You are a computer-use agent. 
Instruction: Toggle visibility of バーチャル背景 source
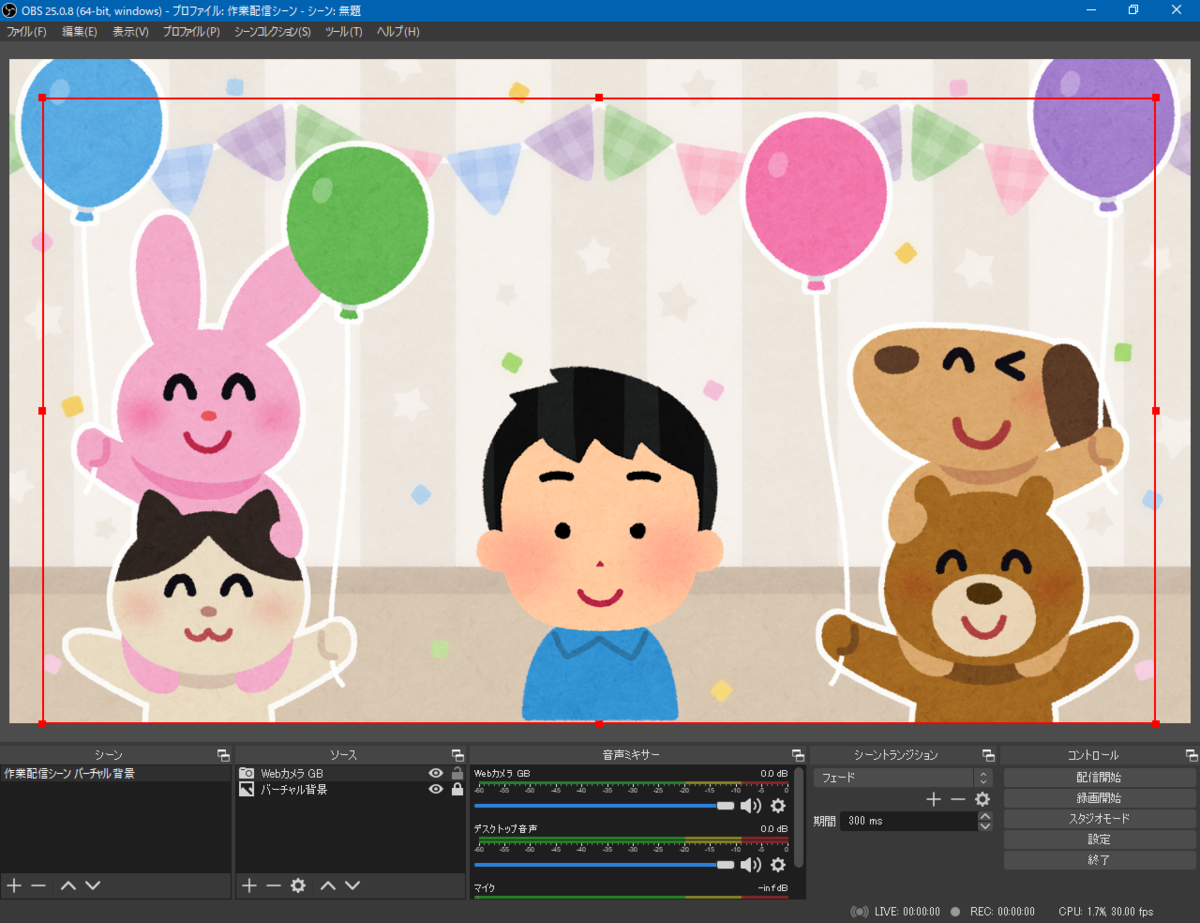[x=435, y=789]
